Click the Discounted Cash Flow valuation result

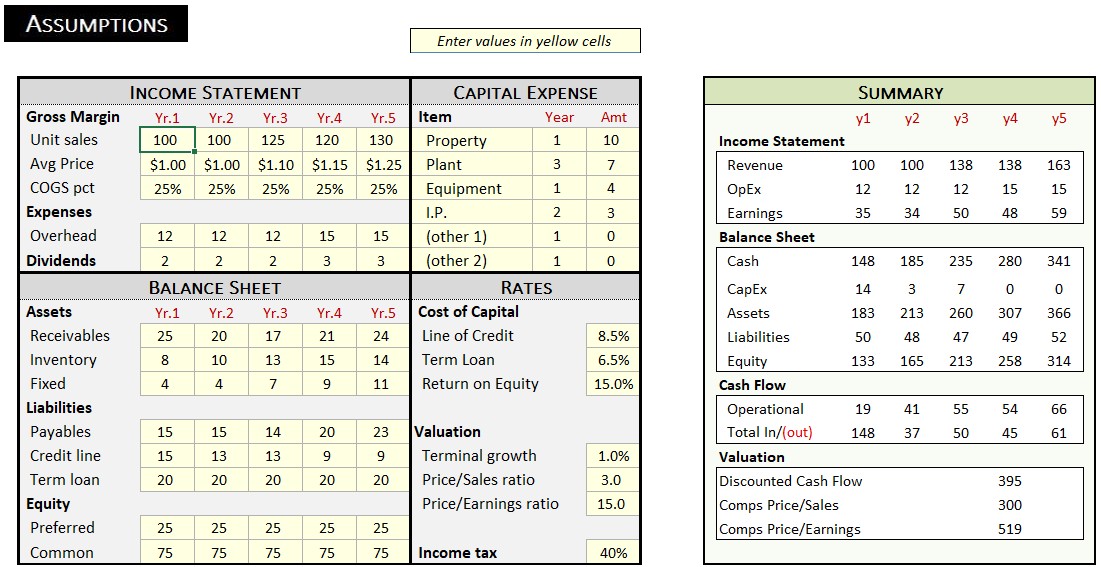point(1009,481)
